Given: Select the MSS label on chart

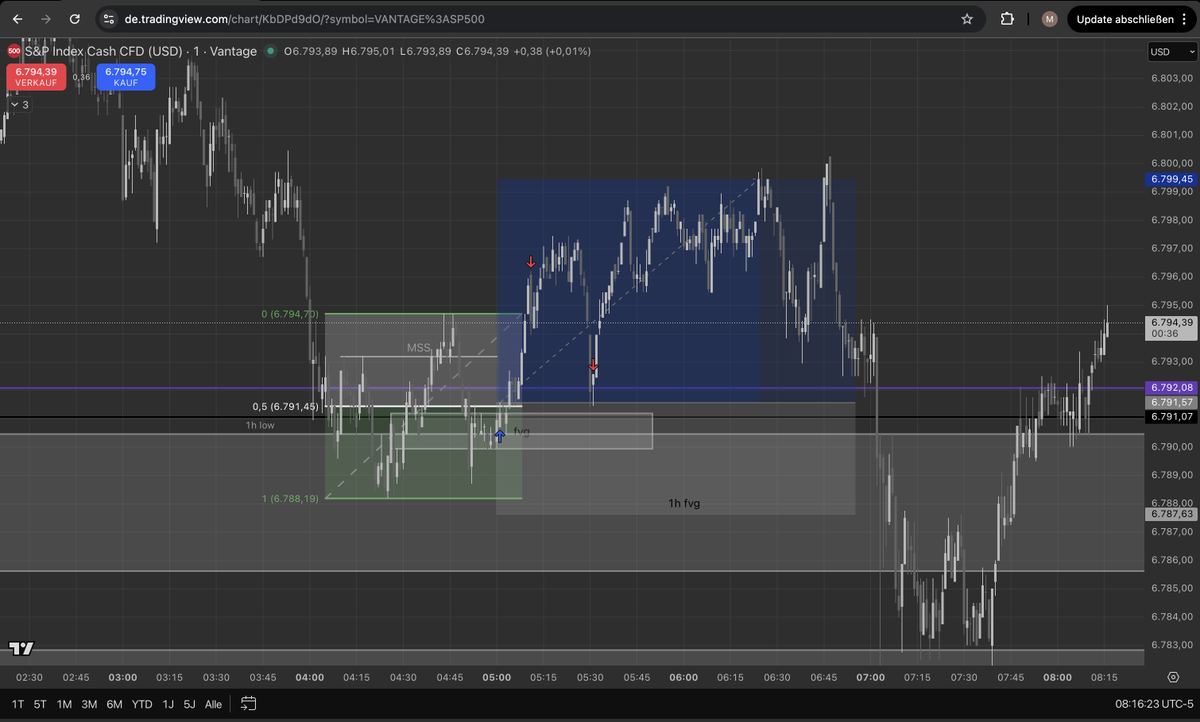Looking at the screenshot, I should coord(418,348).
